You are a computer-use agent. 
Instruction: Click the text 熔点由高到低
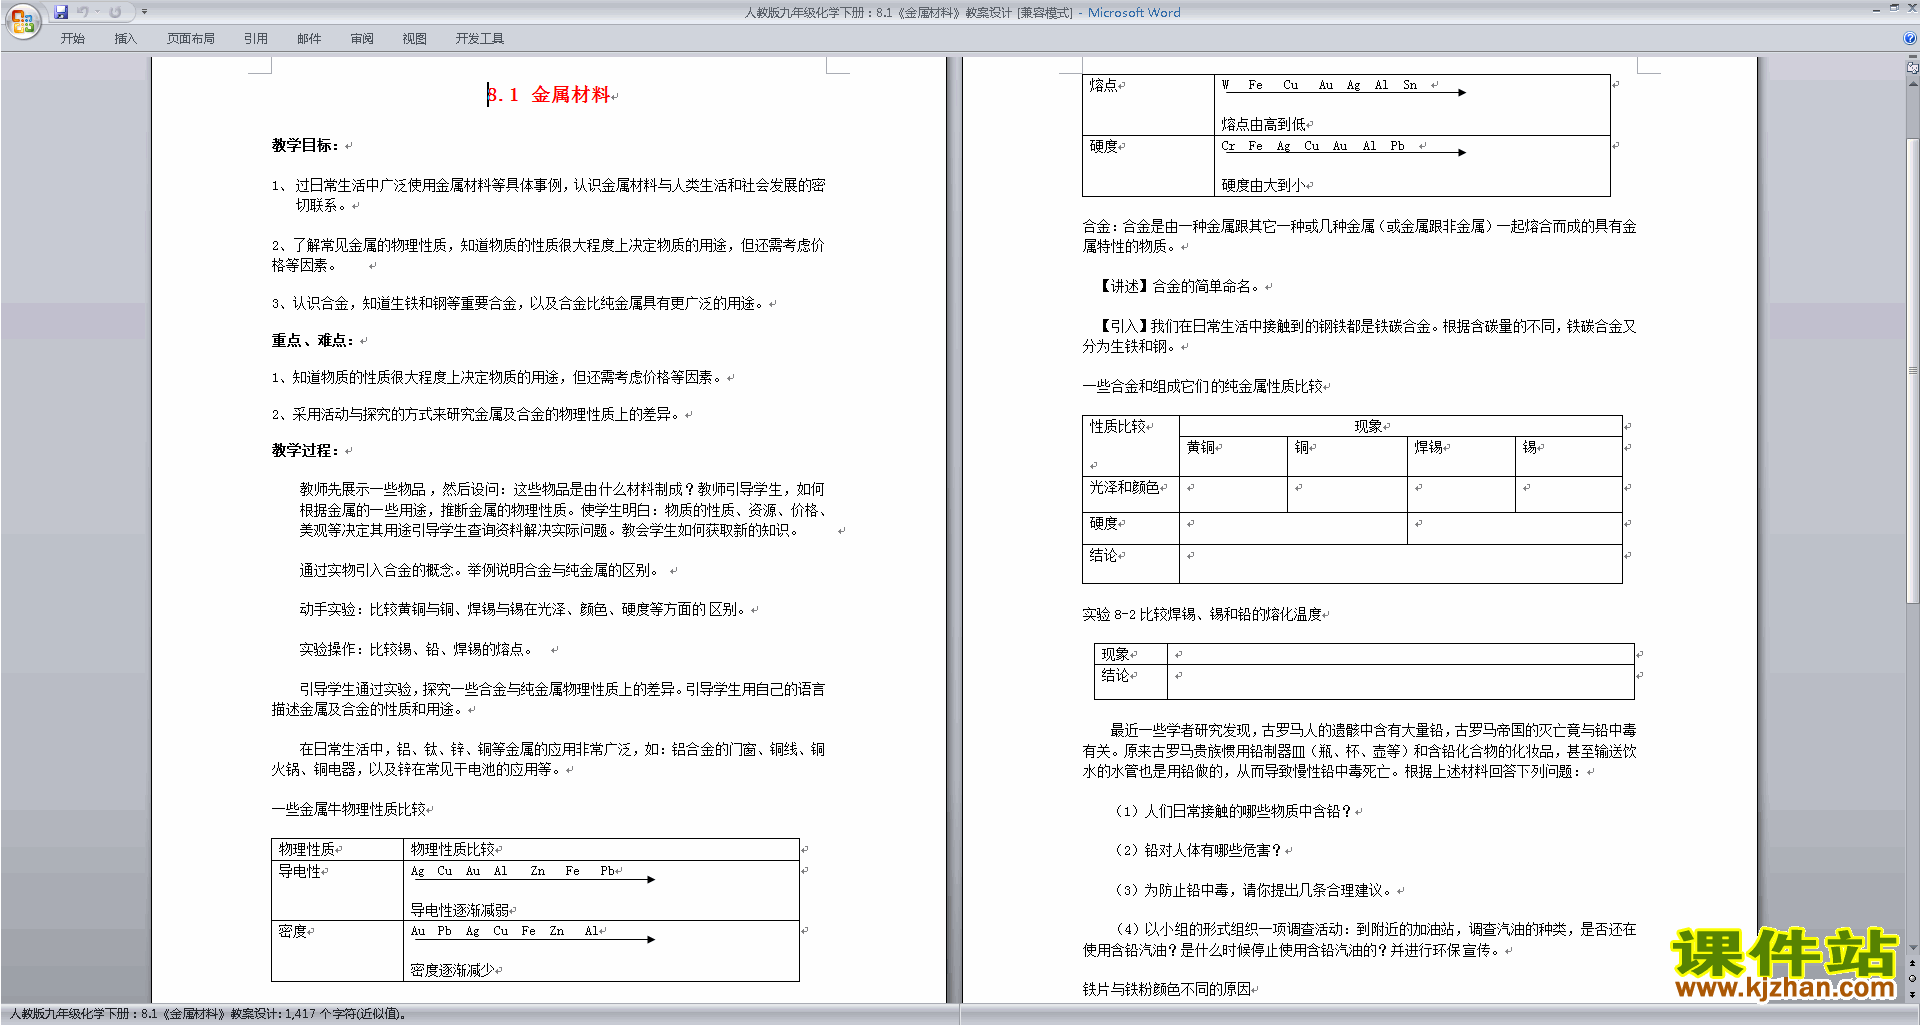pyautogui.click(x=1263, y=124)
